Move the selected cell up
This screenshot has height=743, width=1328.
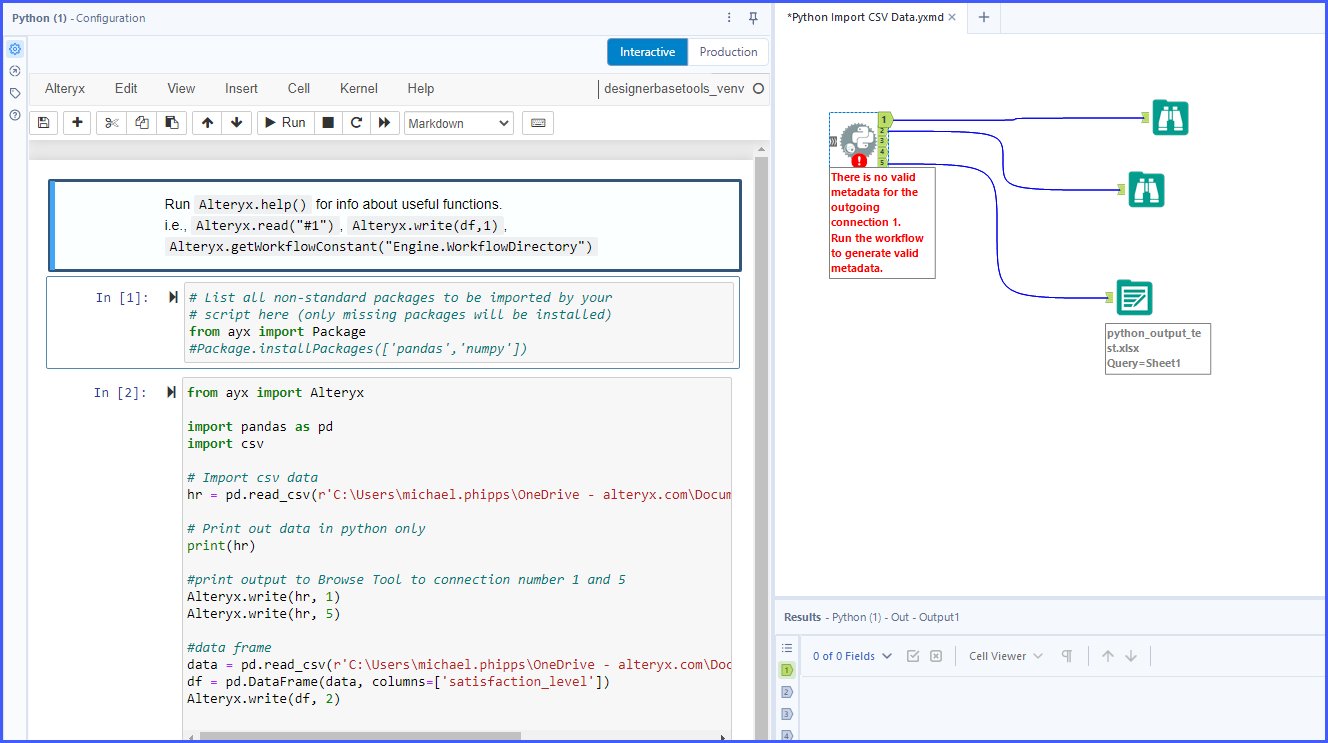click(x=207, y=123)
